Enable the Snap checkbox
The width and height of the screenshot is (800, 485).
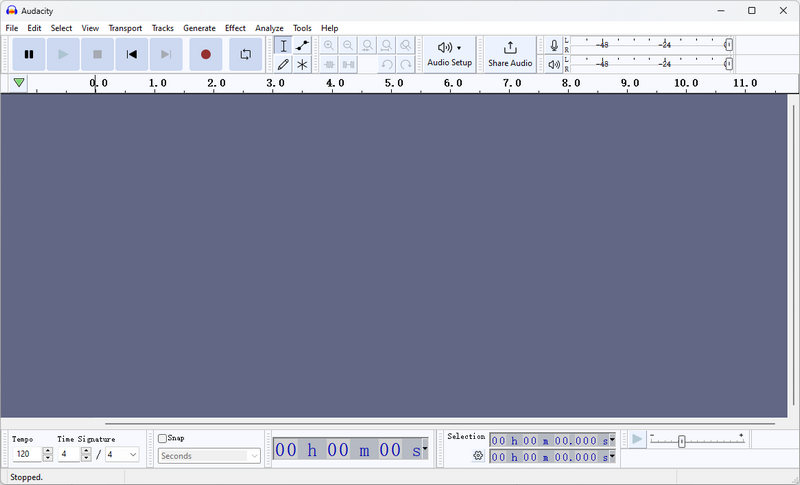pyautogui.click(x=162, y=438)
